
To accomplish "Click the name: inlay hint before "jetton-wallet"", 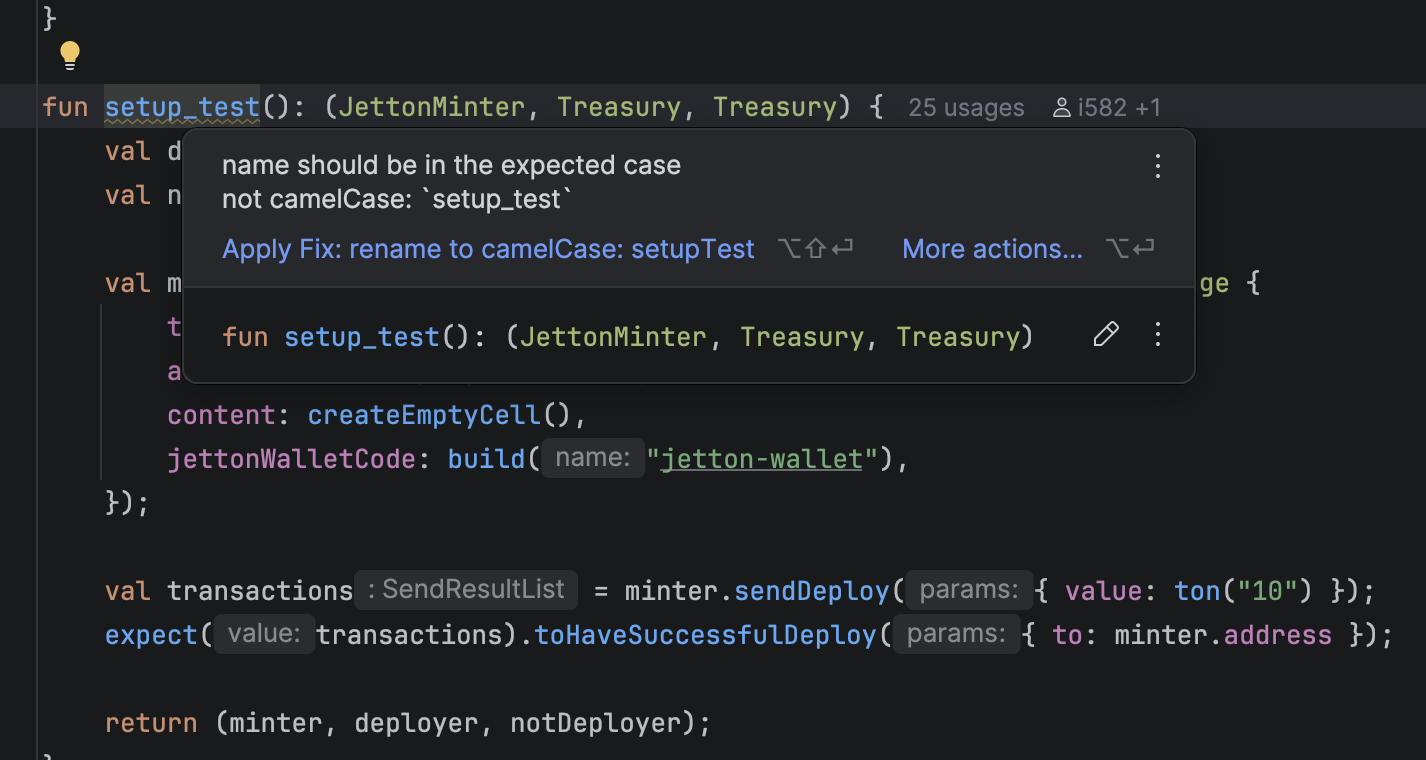I will coord(593,459).
